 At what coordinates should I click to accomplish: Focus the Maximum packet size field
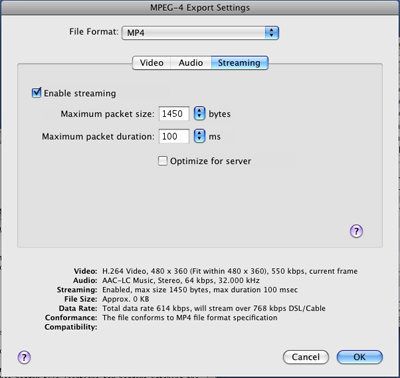tap(174, 114)
